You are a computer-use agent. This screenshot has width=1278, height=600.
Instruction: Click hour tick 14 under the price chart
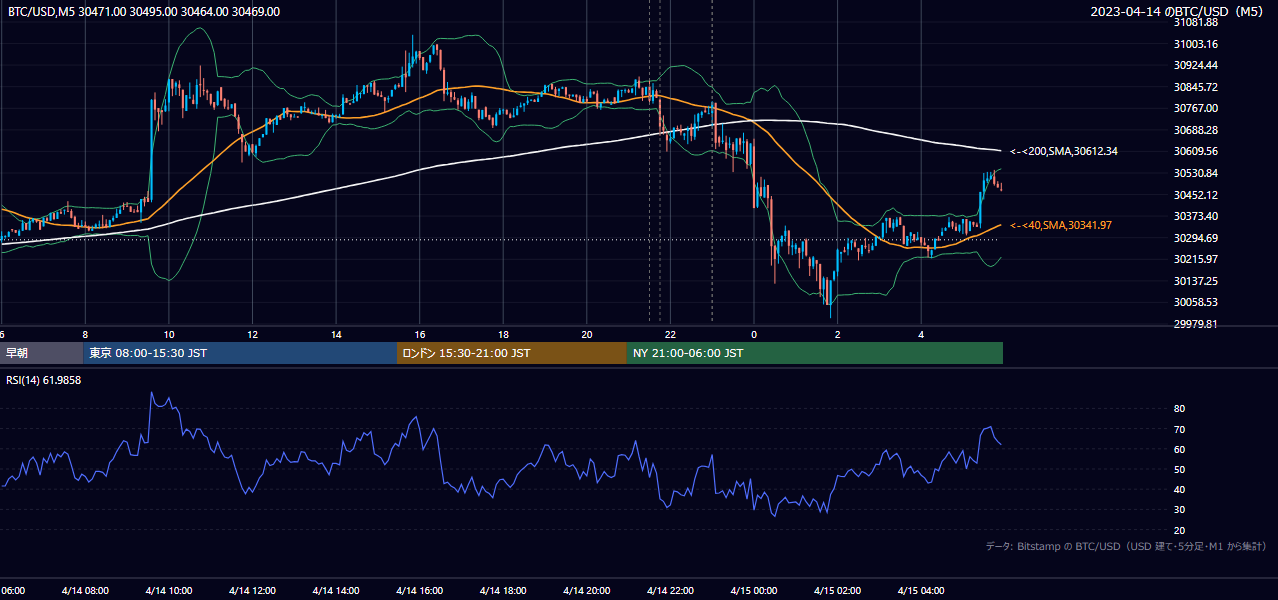[336, 334]
